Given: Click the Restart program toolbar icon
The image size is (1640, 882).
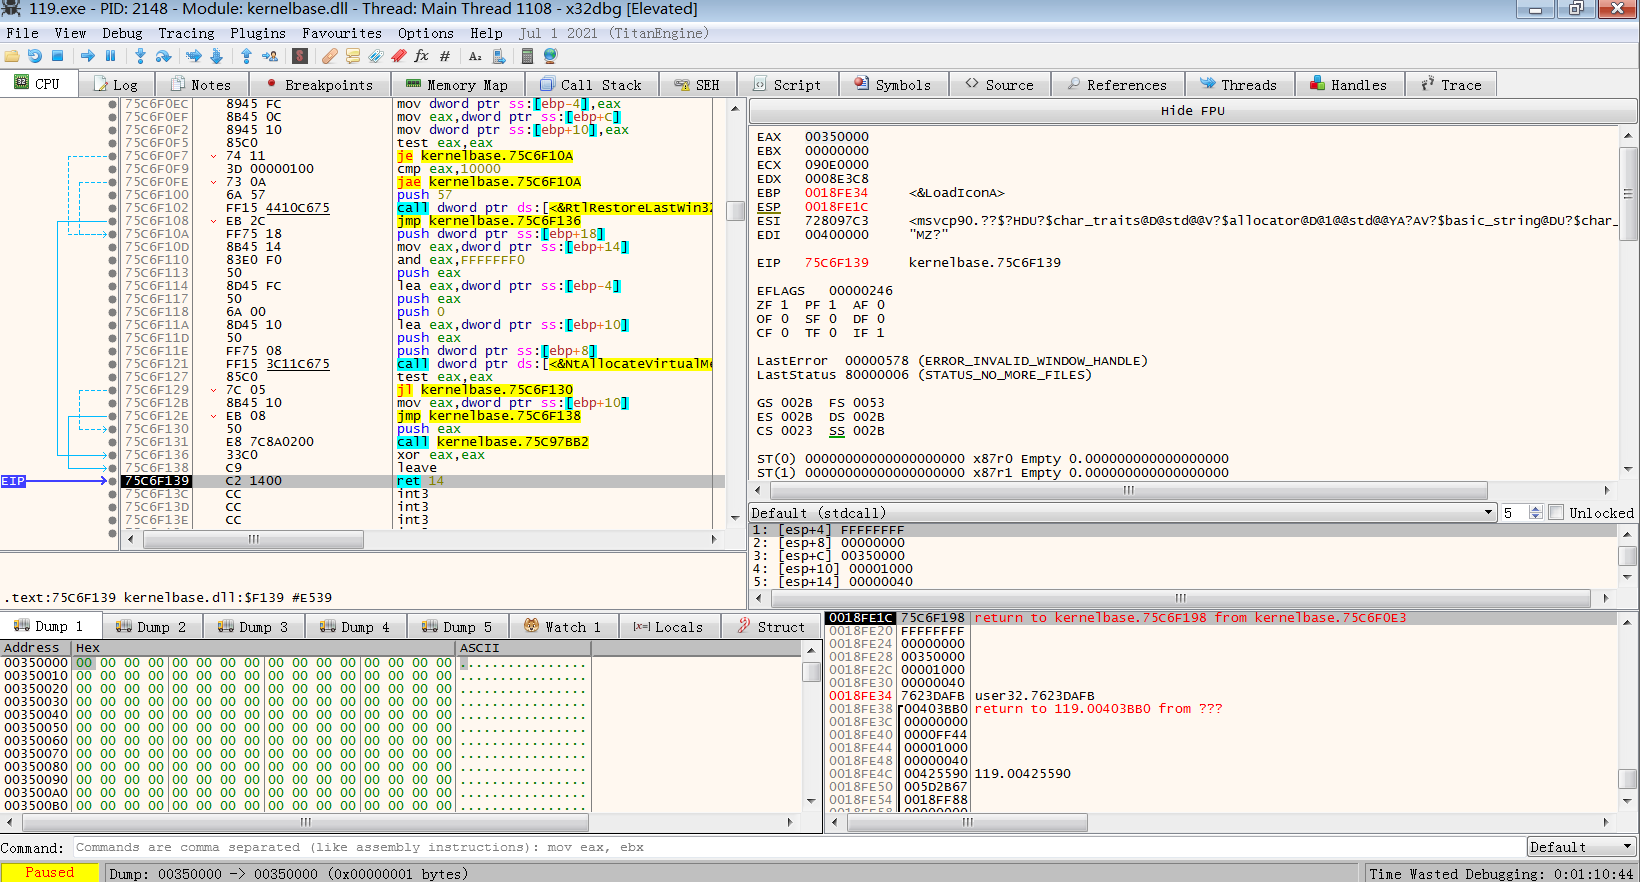Looking at the screenshot, I should coord(35,56).
